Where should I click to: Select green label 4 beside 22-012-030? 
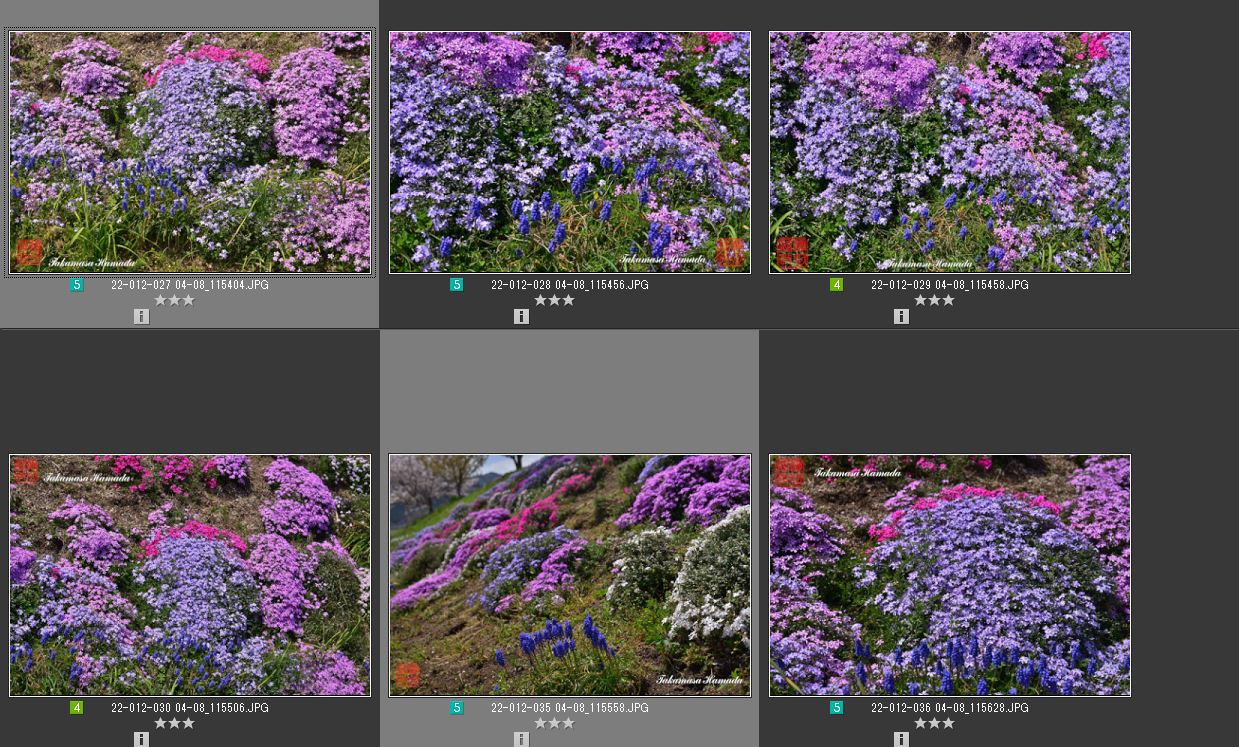point(77,708)
